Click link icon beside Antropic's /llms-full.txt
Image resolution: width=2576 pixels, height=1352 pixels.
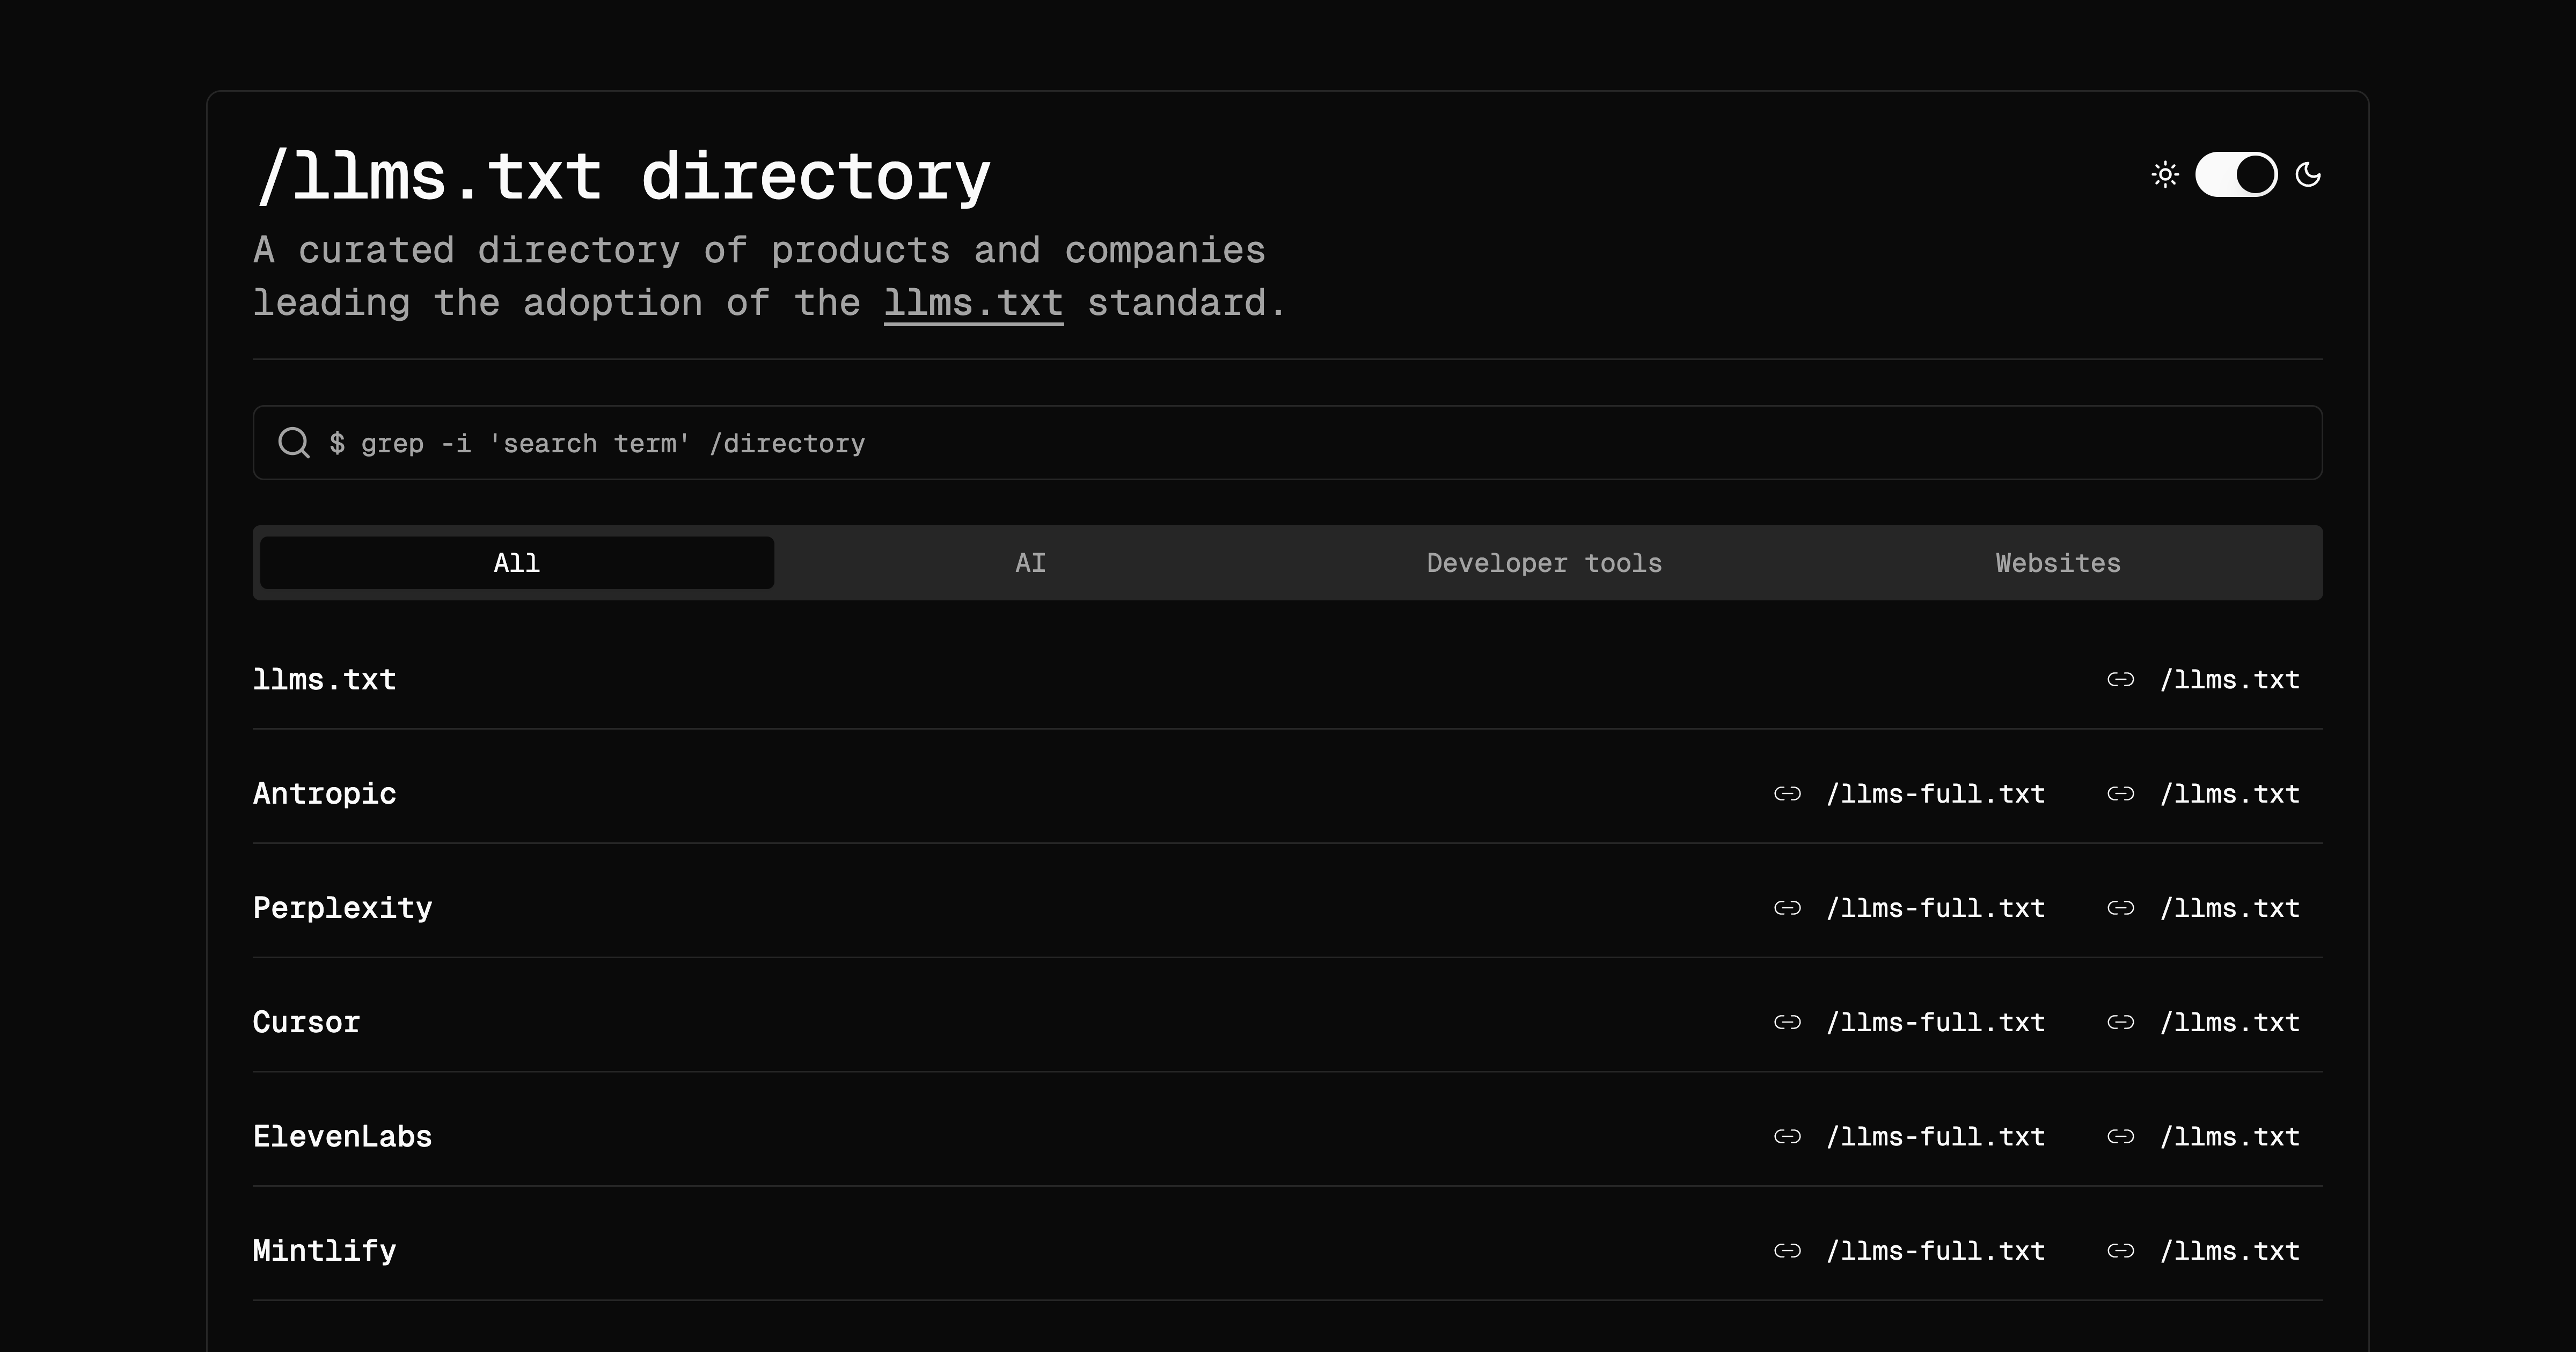point(1787,794)
